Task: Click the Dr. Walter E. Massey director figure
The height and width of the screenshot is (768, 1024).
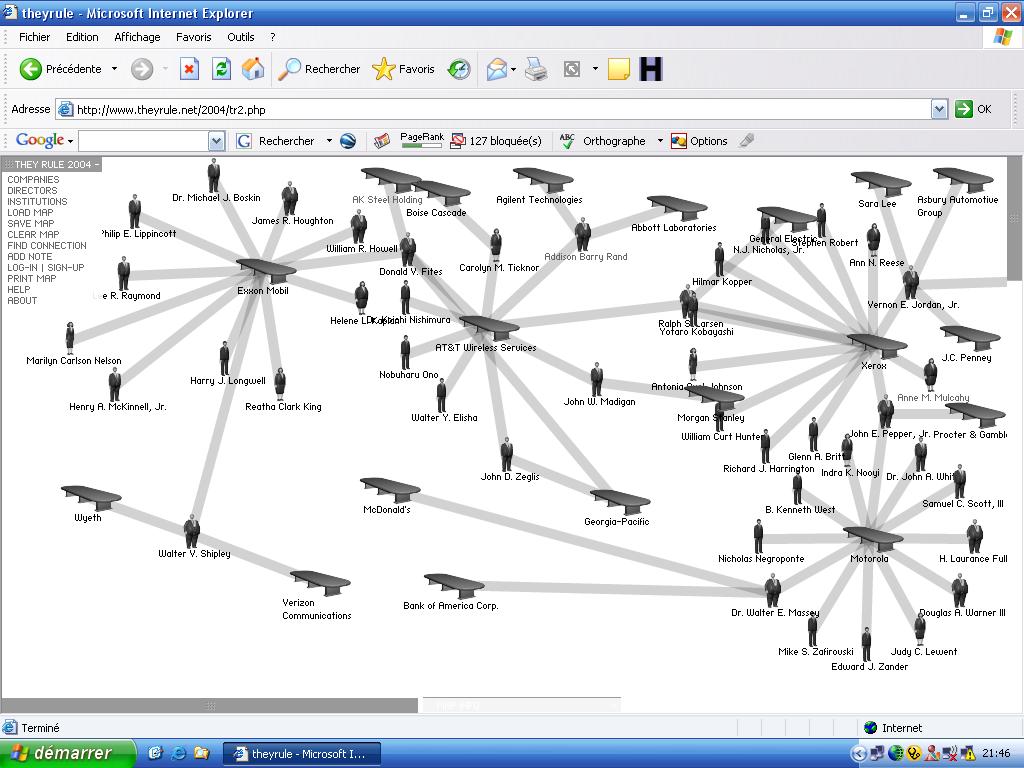Action: tap(773, 590)
